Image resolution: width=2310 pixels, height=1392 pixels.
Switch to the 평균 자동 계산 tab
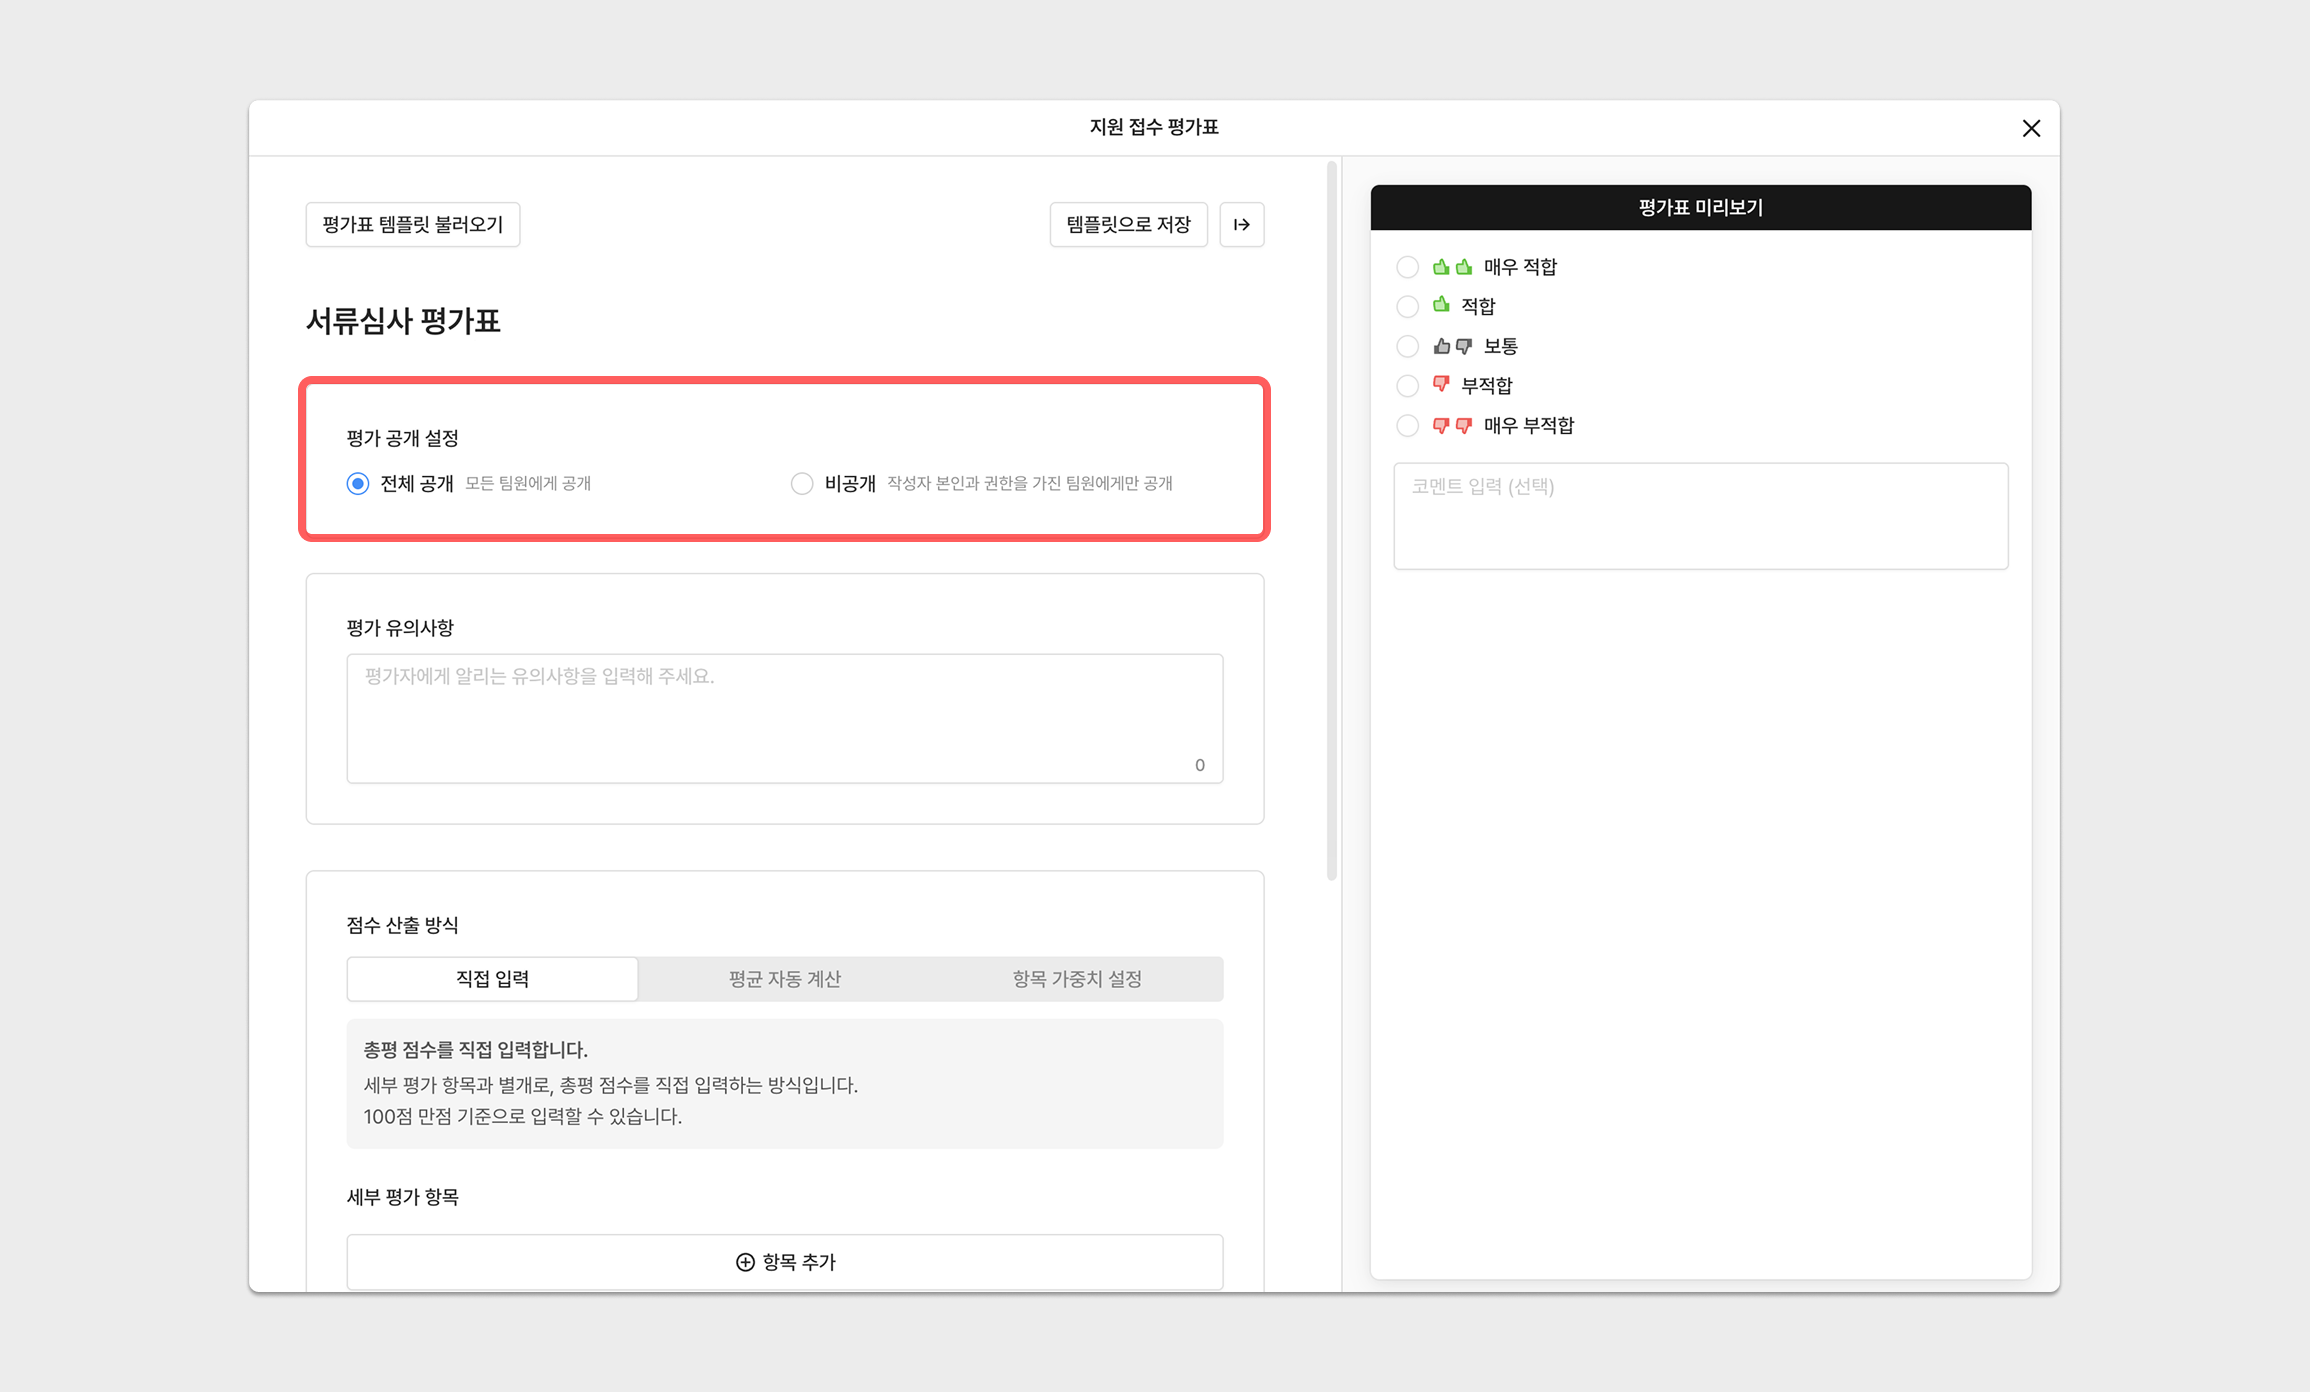coord(784,979)
